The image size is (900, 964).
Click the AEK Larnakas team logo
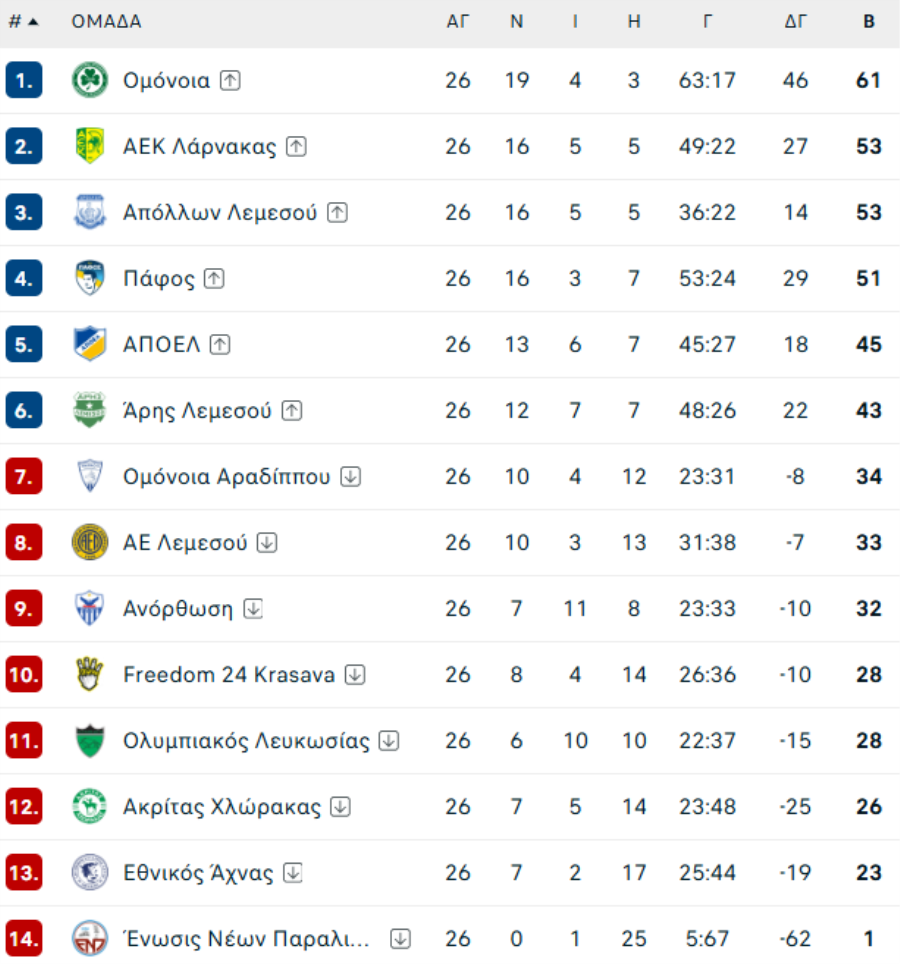[90, 147]
